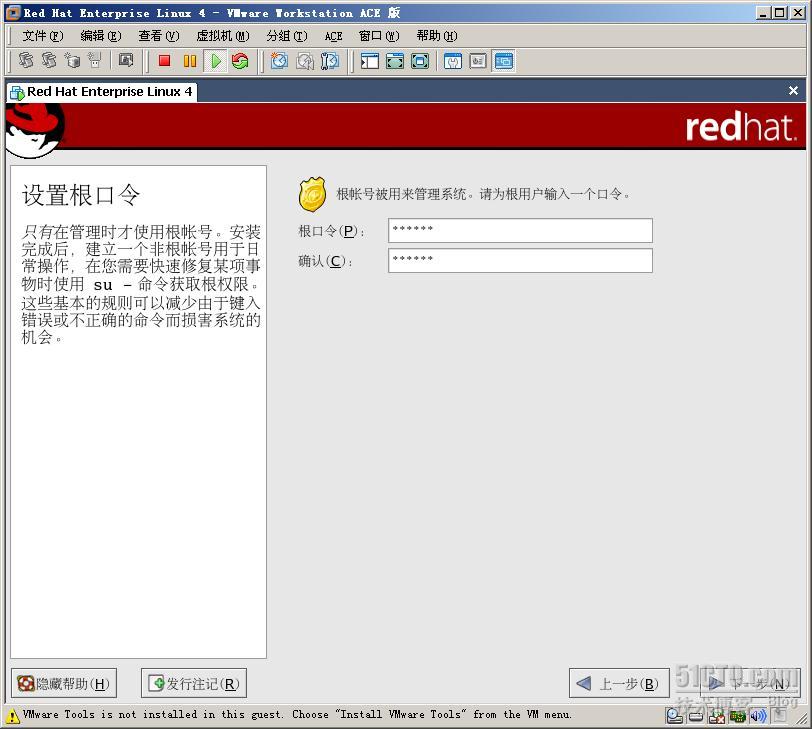Click the yellow warning triangle icon
This screenshot has height=729, width=812.
coord(12,717)
